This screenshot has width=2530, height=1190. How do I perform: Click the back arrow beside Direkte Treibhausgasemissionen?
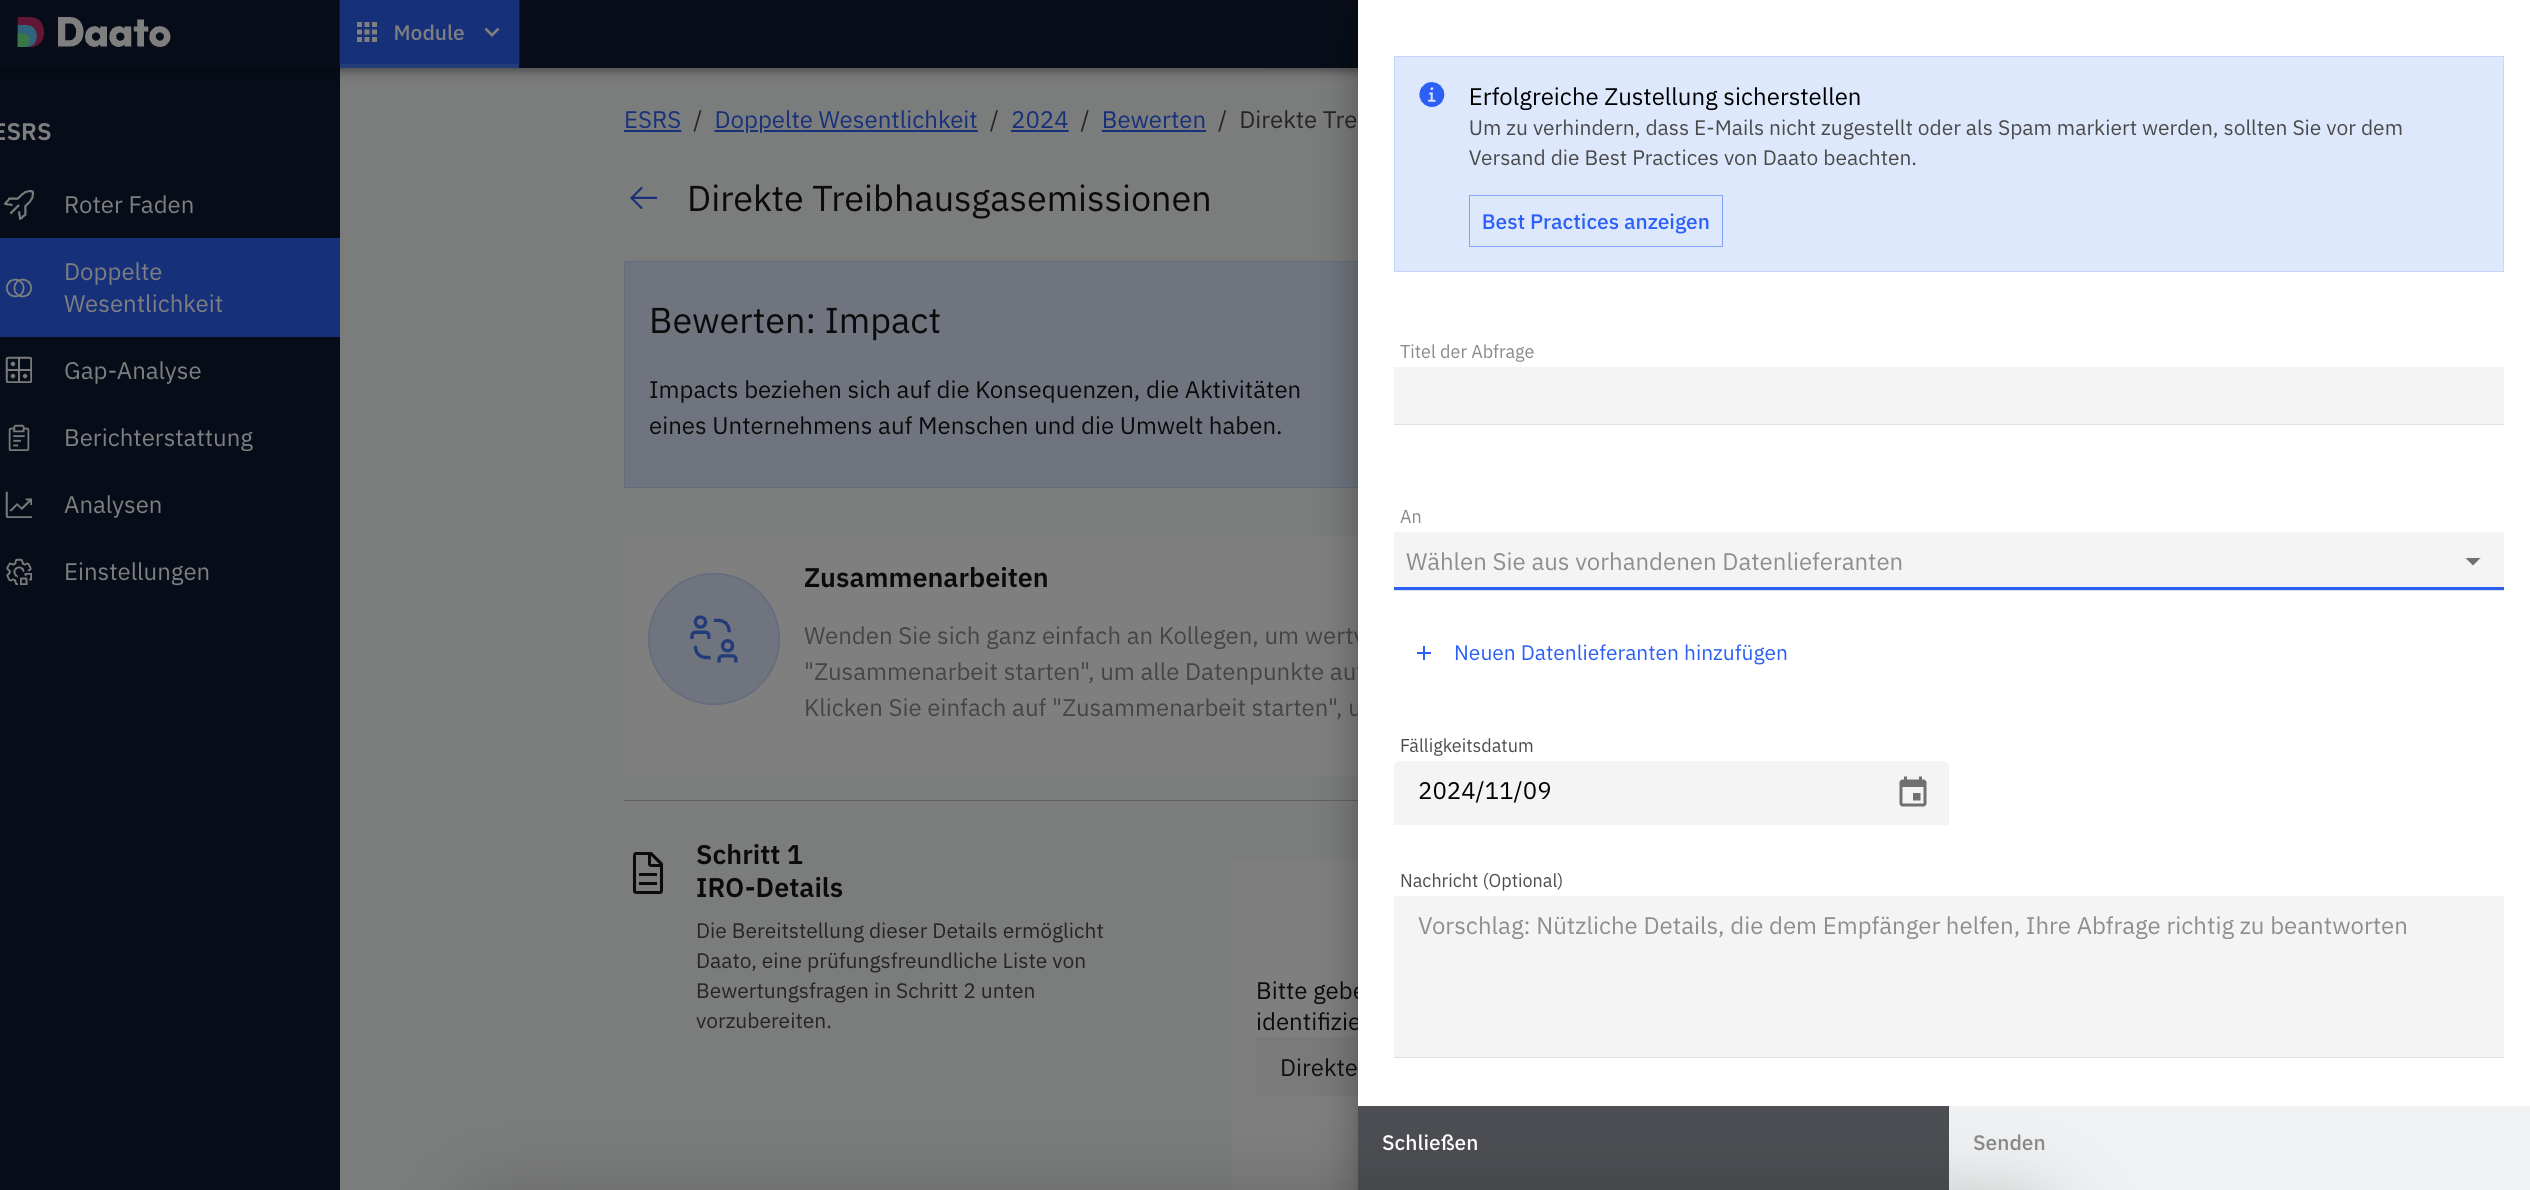coord(643,199)
